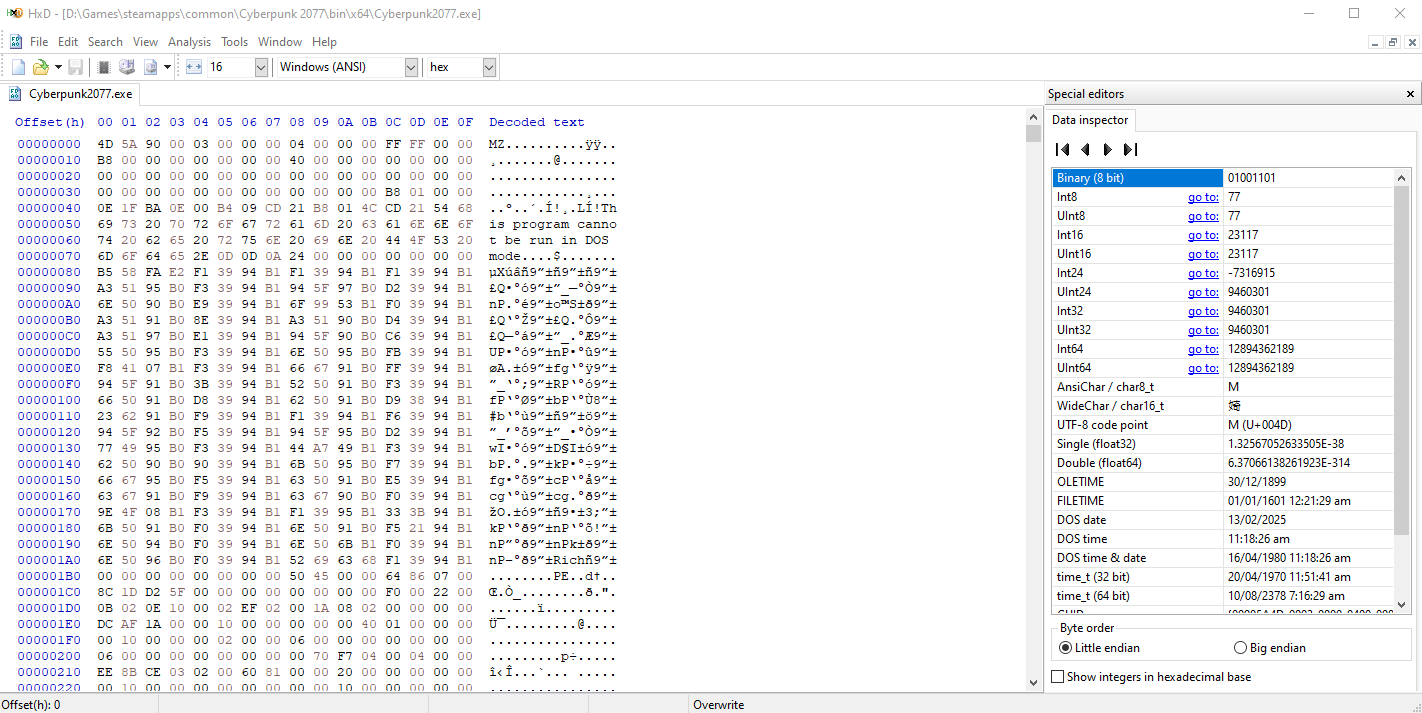Click offset row 000001B0
This screenshot has width=1422, height=713.
point(49,576)
